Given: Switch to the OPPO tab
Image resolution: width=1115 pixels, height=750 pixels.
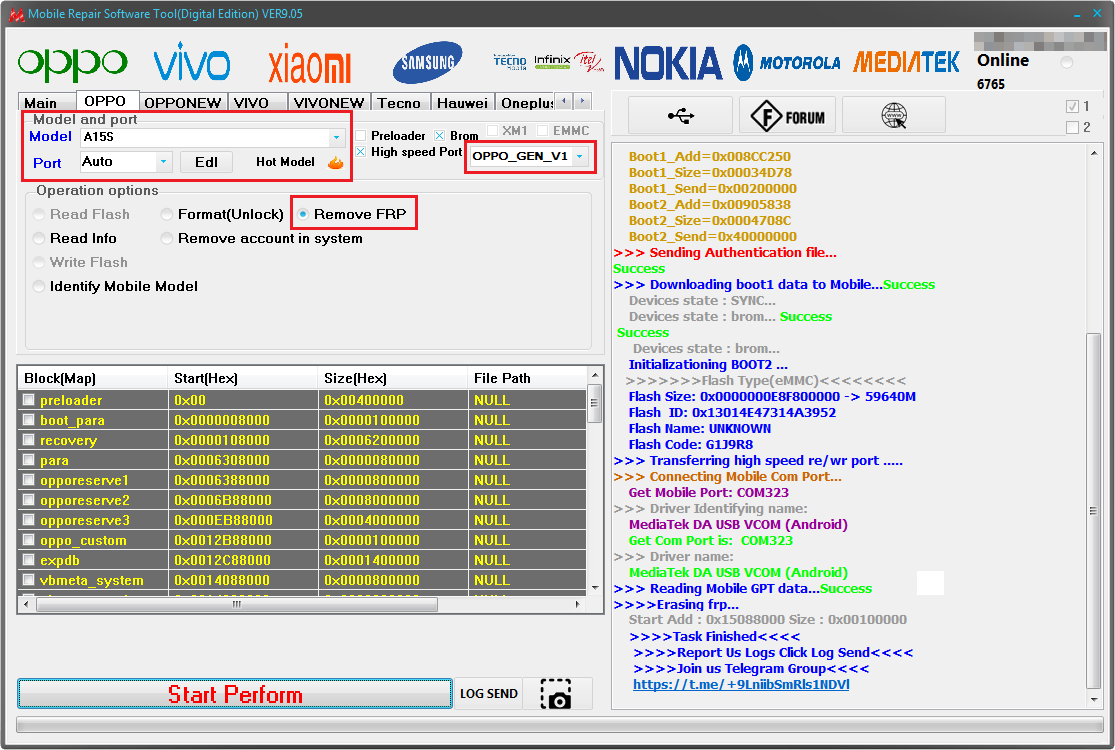Looking at the screenshot, I should (x=107, y=101).
